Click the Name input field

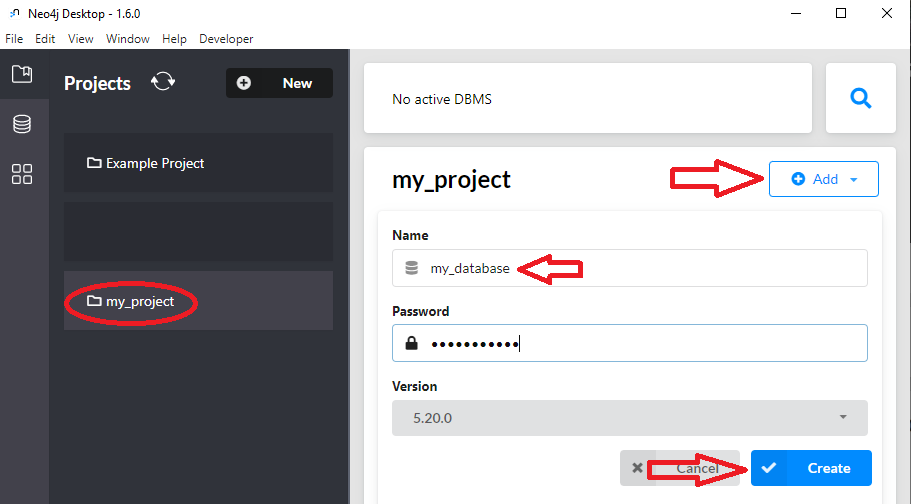click(630, 268)
